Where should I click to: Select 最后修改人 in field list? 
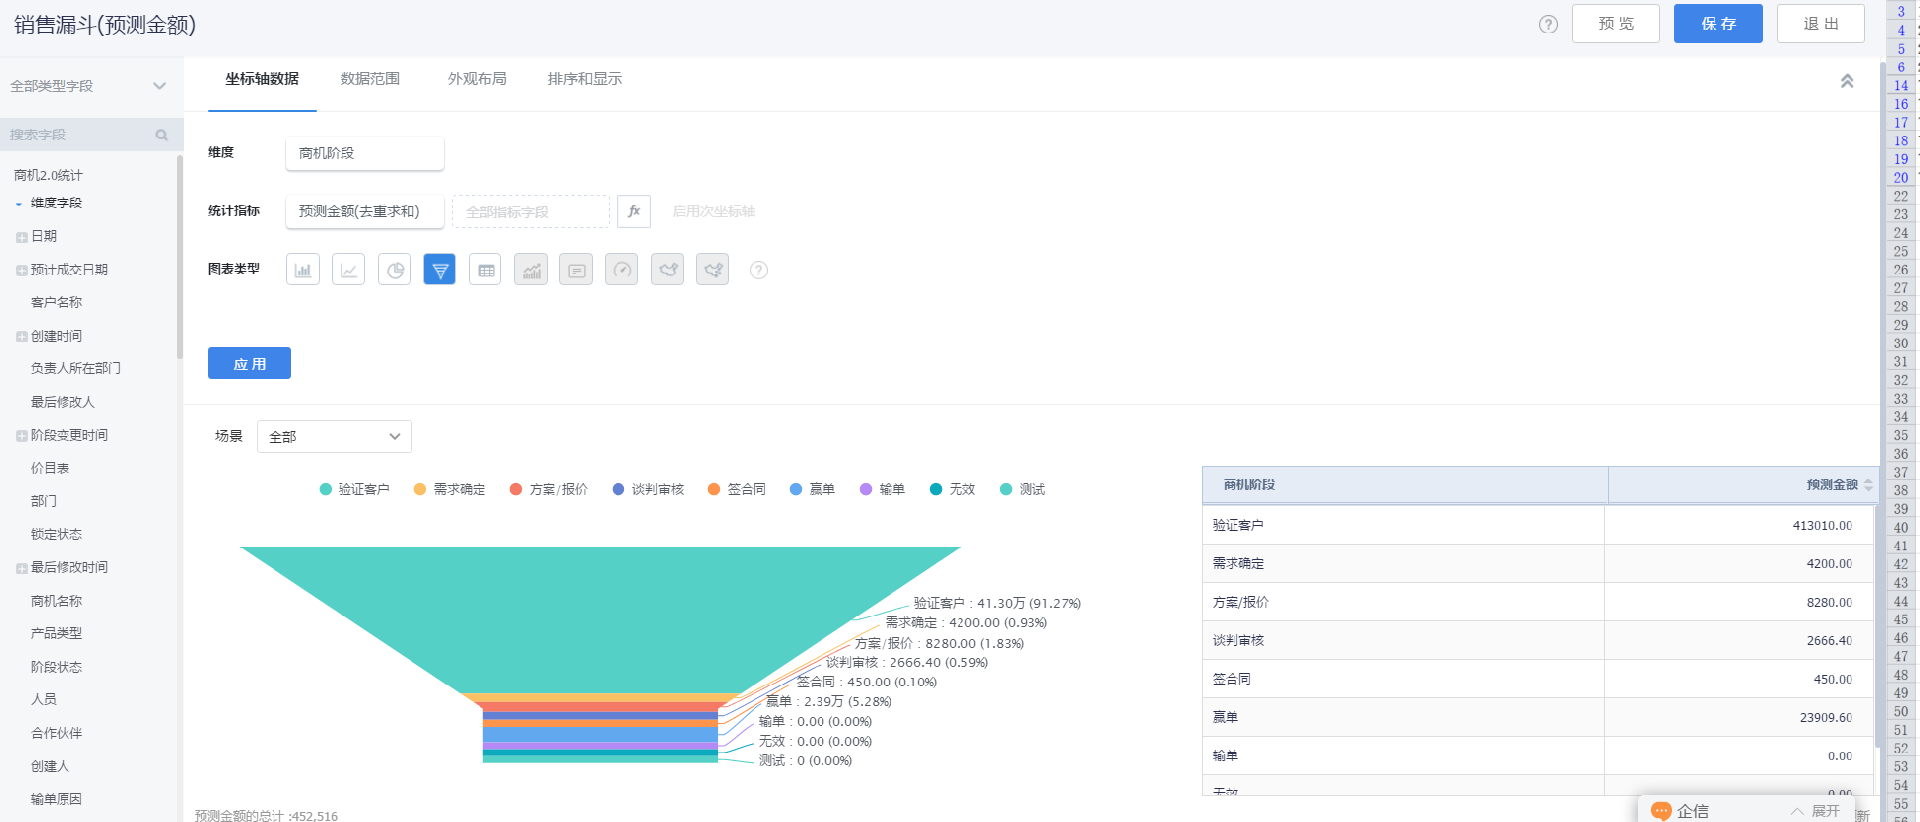pyautogui.click(x=63, y=402)
